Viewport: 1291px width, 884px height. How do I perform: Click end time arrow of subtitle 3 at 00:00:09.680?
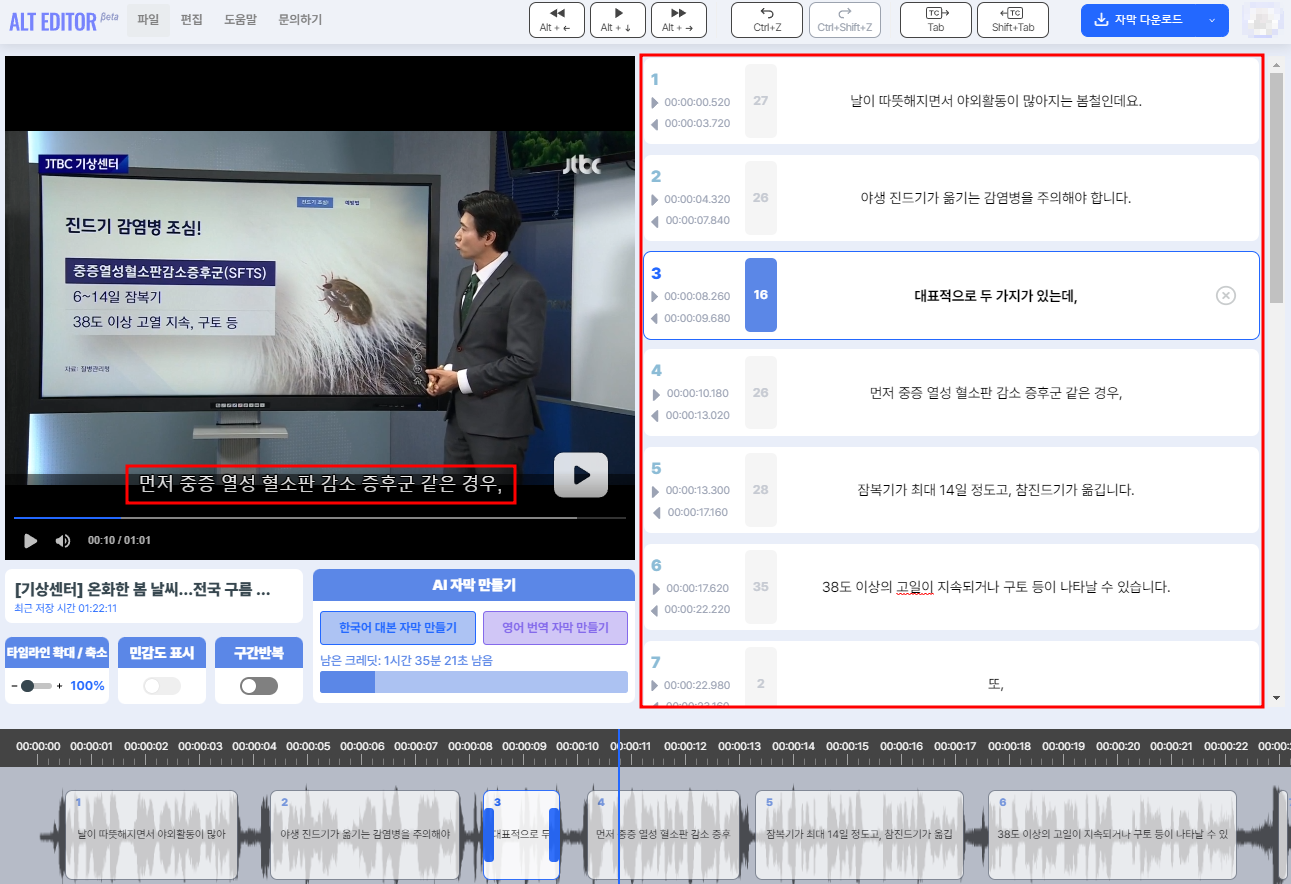point(655,319)
